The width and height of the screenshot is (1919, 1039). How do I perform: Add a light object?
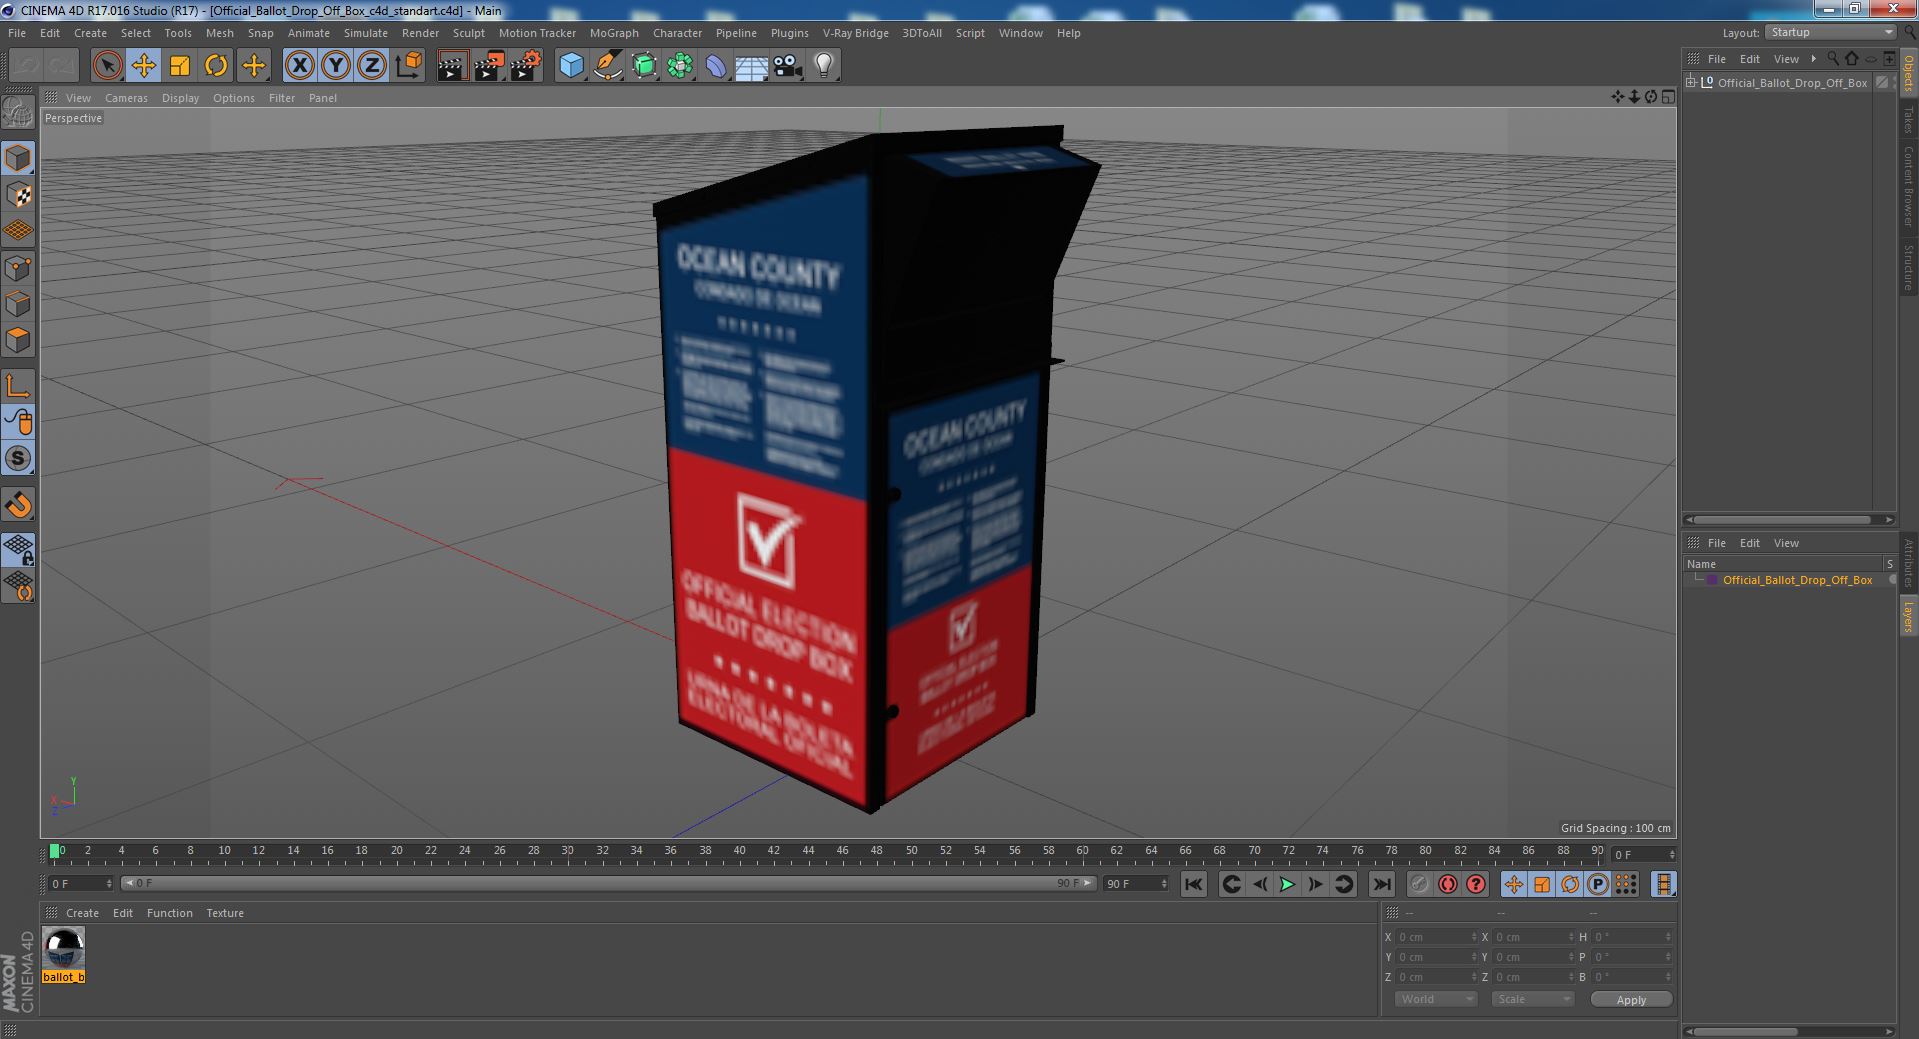coord(823,66)
